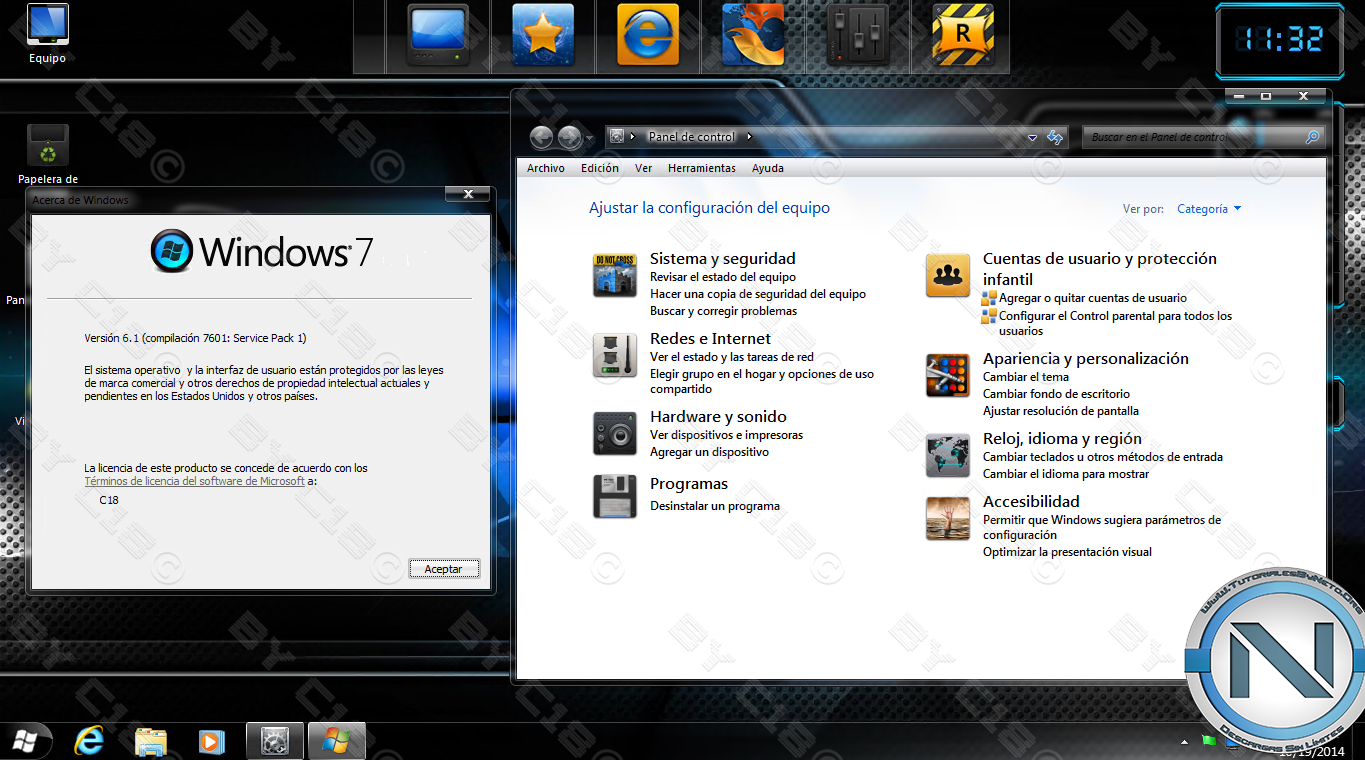1365x760 pixels.
Task: Open Internet Explorer on the taskbar
Action: (x=90, y=741)
